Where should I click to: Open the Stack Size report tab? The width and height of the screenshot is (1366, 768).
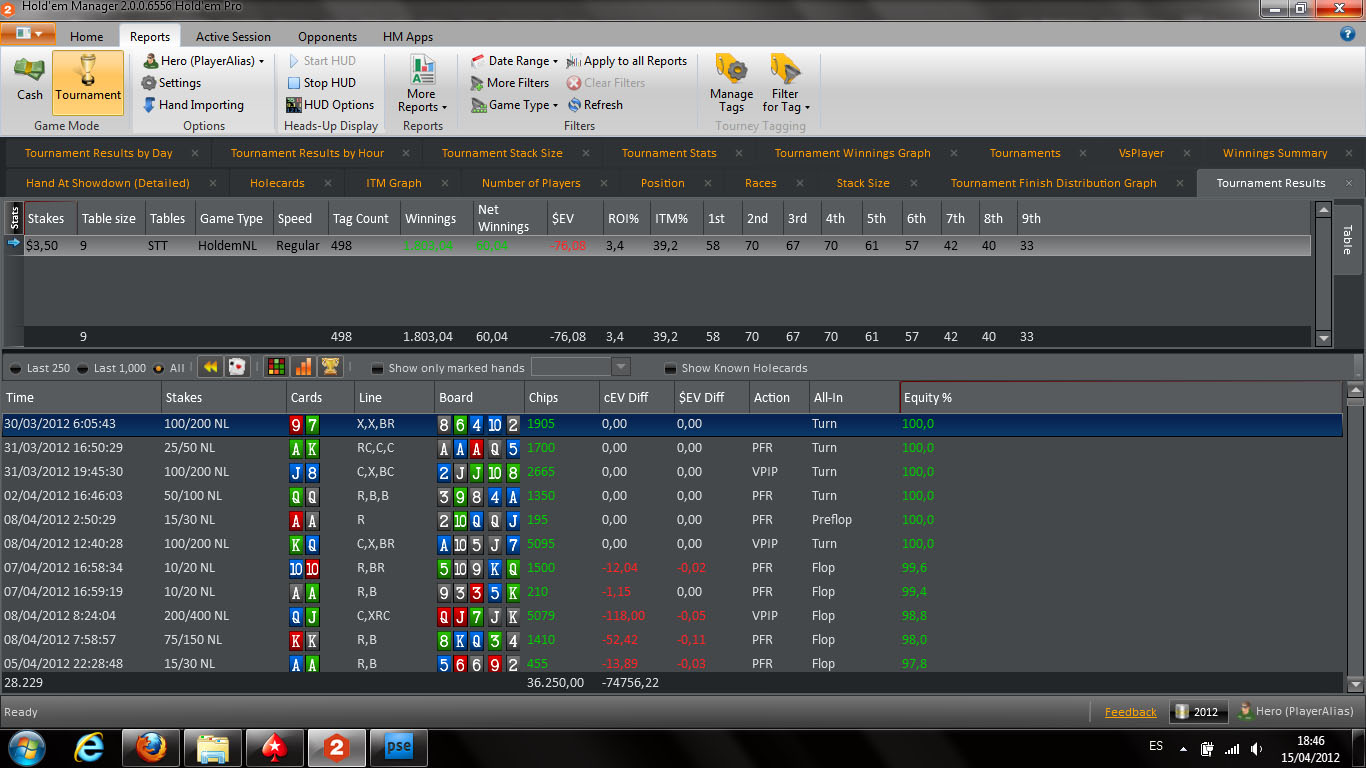coord(863,183)
